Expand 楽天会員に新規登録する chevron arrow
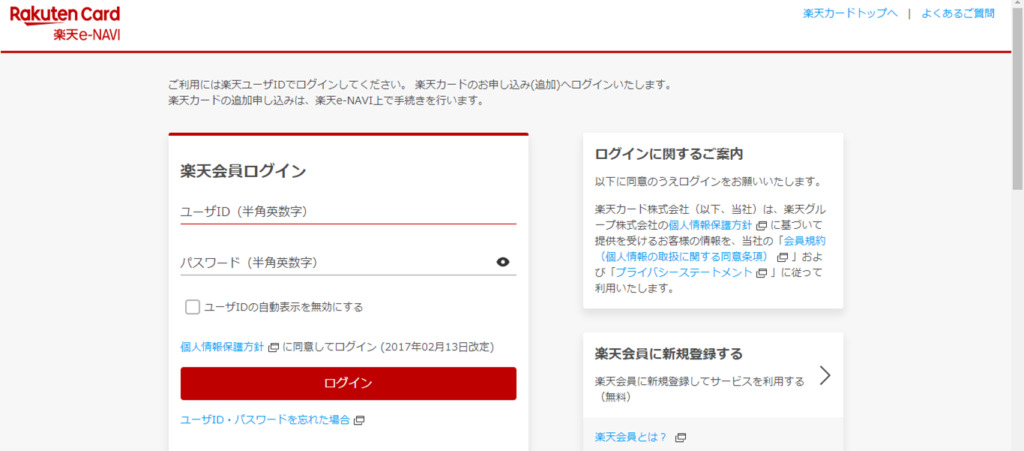Image resolution: width=1024 pixels, height=451 pixels. 825,375
